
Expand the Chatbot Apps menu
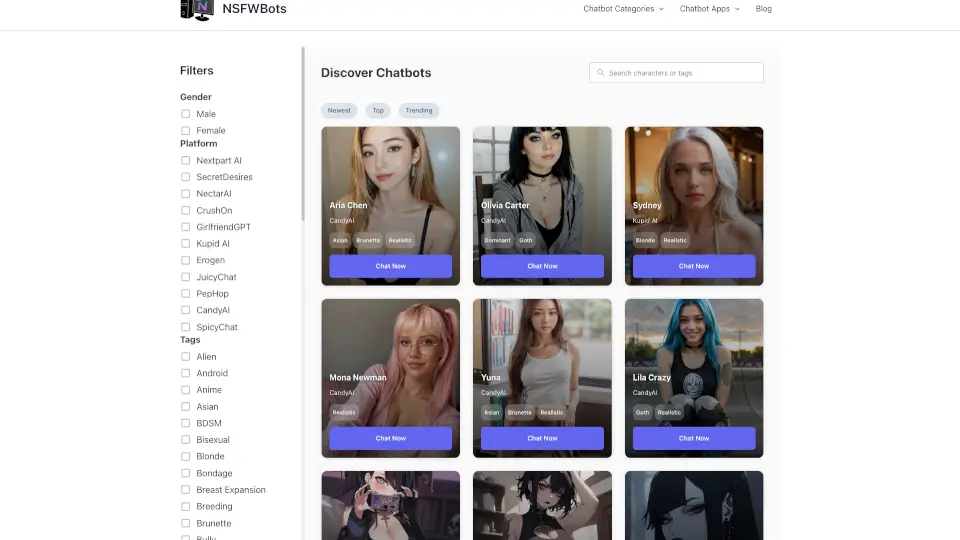(x=710, y=9)
